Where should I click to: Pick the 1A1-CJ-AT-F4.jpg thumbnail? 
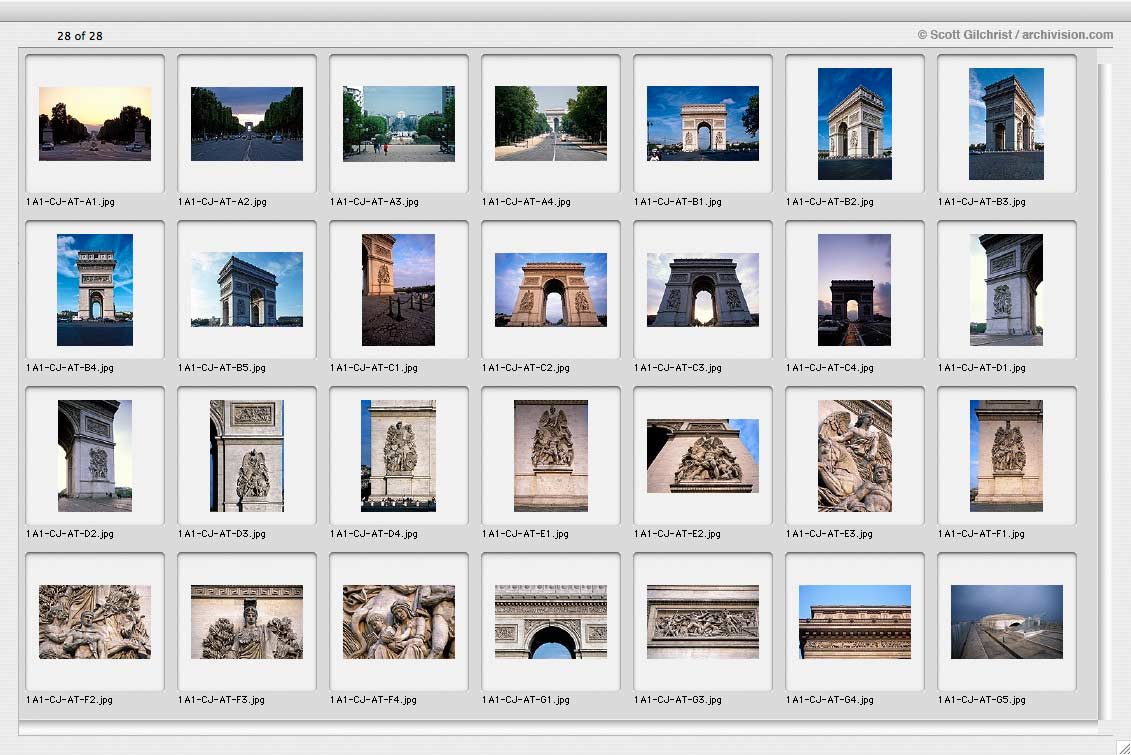pos(399,622)
